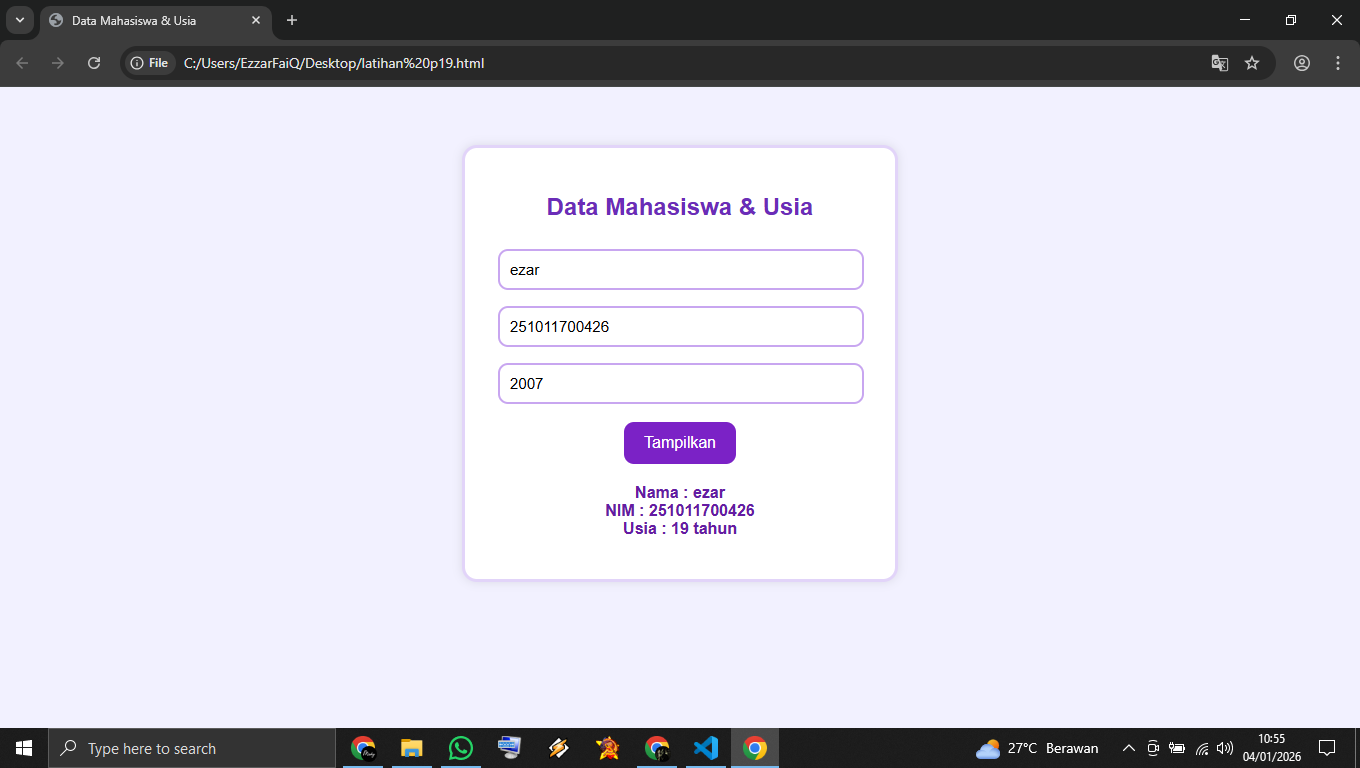This screenshot has height=768, width=1360.
Task: Open WhatsApp from the taskbar
Action: (461, 748)
